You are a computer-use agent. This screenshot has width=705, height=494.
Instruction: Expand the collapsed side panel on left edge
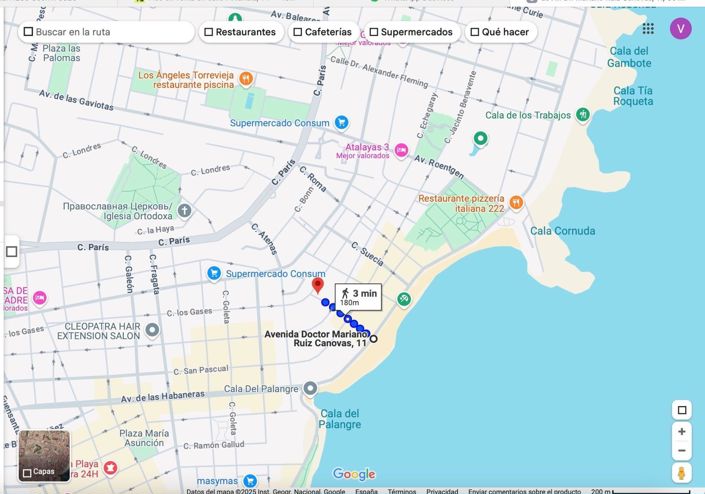click(x=11, y=251)
